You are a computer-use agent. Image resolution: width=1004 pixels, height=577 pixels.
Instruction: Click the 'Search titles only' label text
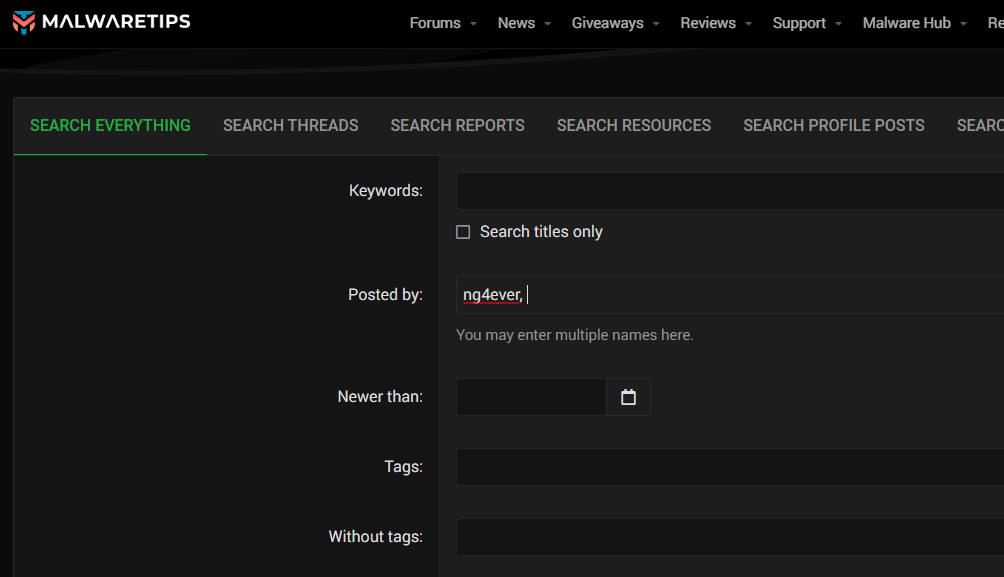click(541, 232)
